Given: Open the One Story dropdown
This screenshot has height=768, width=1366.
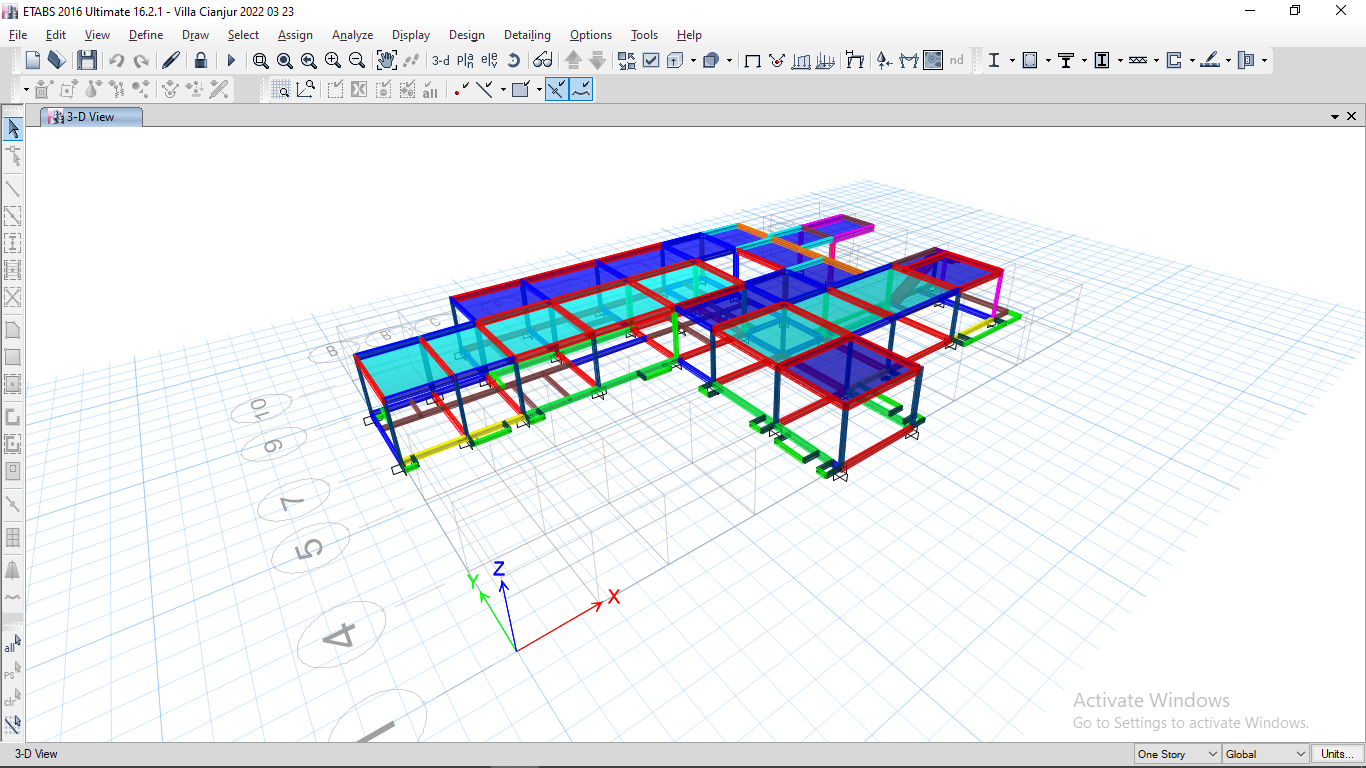Looking at the screenshot, I should (x=1177, y=754).
